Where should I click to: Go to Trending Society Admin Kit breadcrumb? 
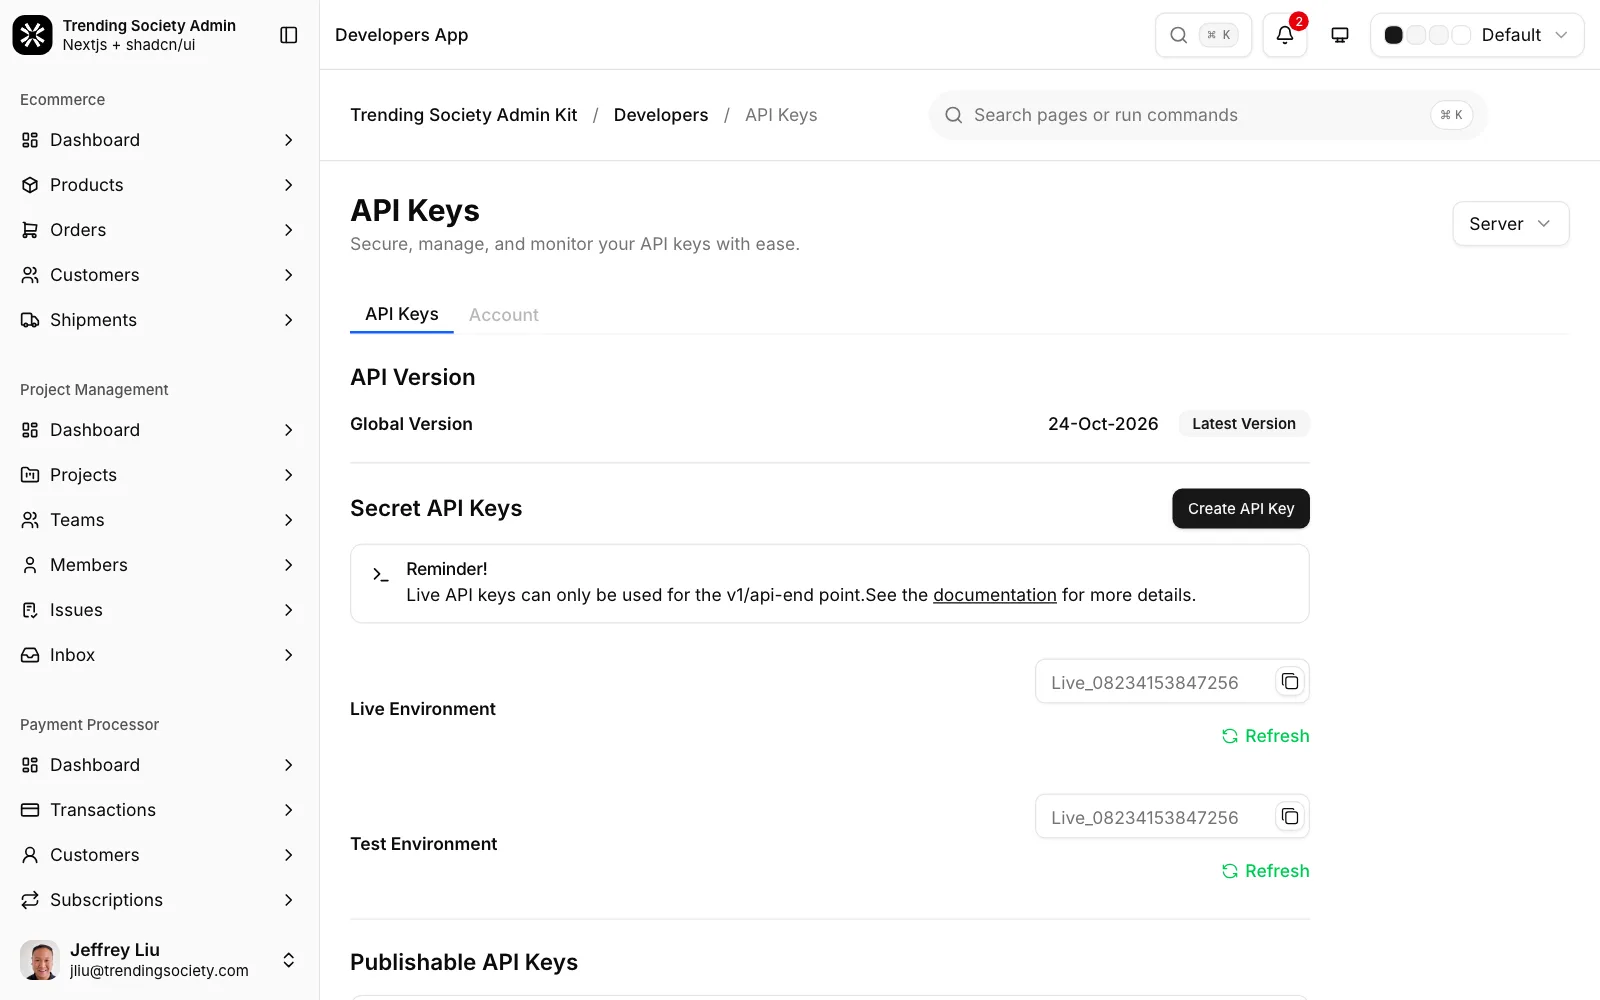coord(464,115)
